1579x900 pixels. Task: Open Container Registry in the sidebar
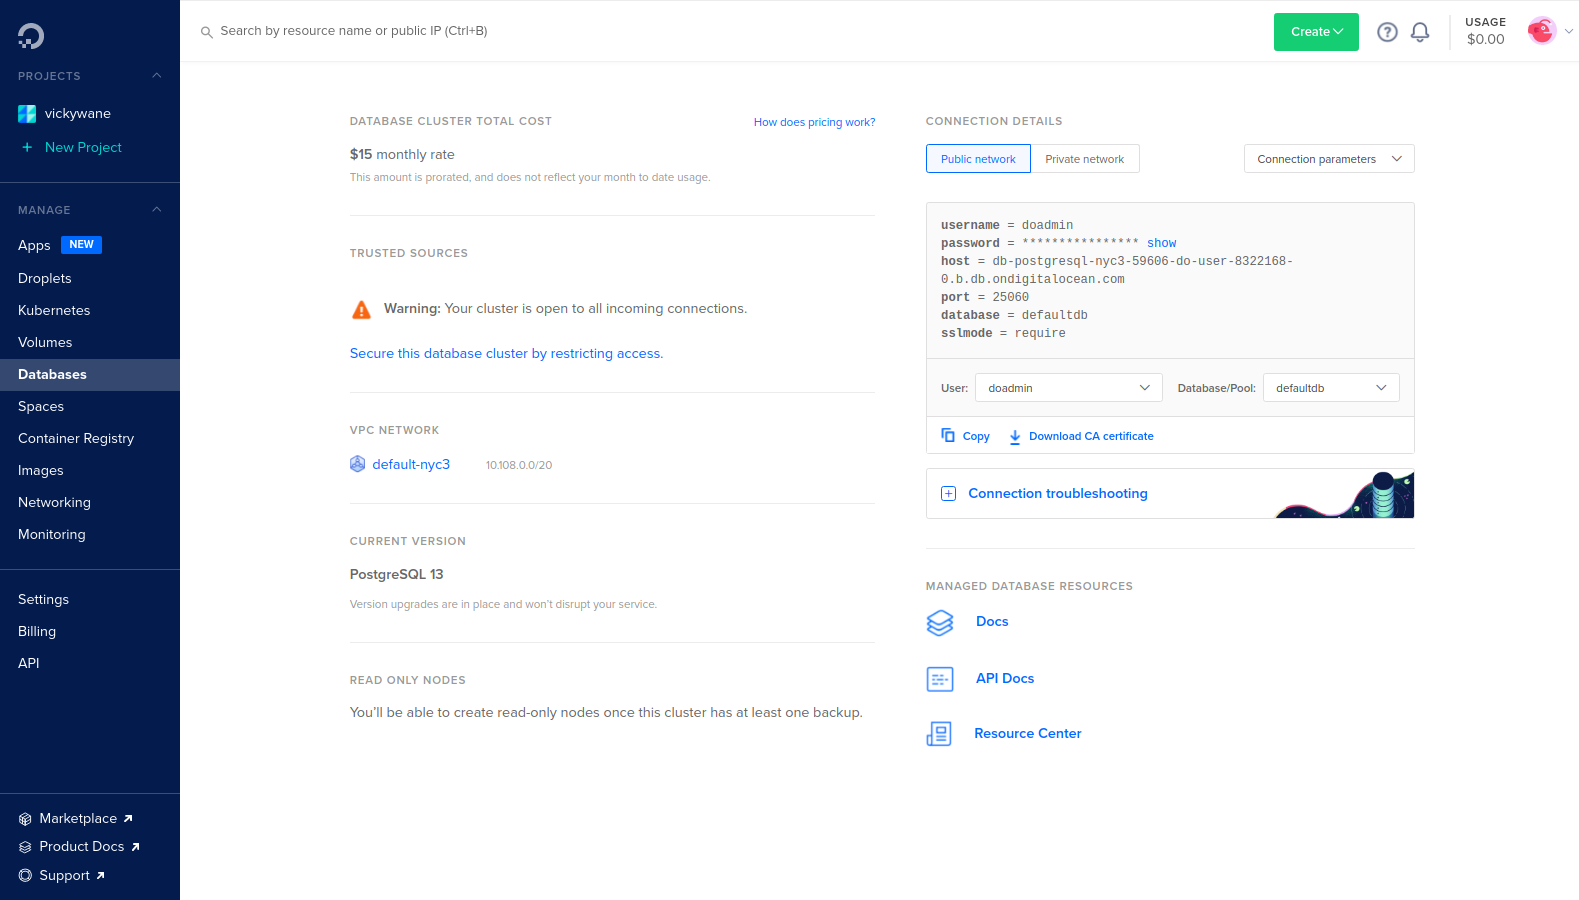coord(76,439)
